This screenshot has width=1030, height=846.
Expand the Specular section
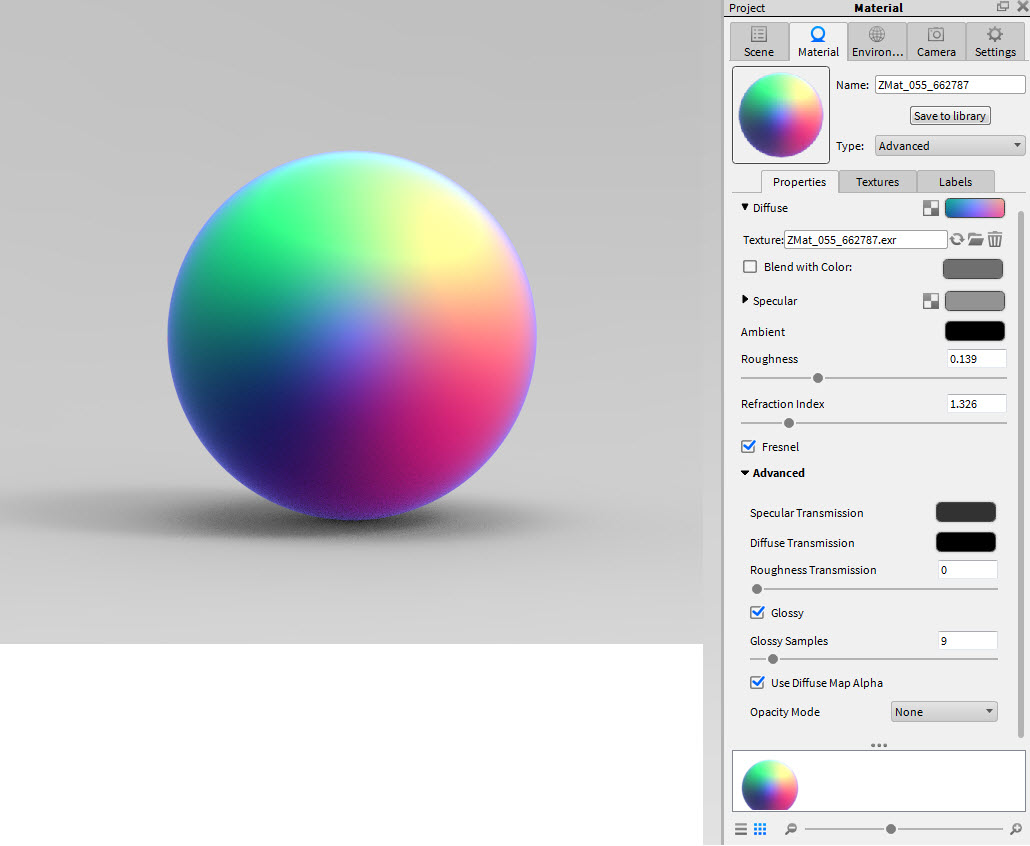pyautogui.click(x=745, y=300)
